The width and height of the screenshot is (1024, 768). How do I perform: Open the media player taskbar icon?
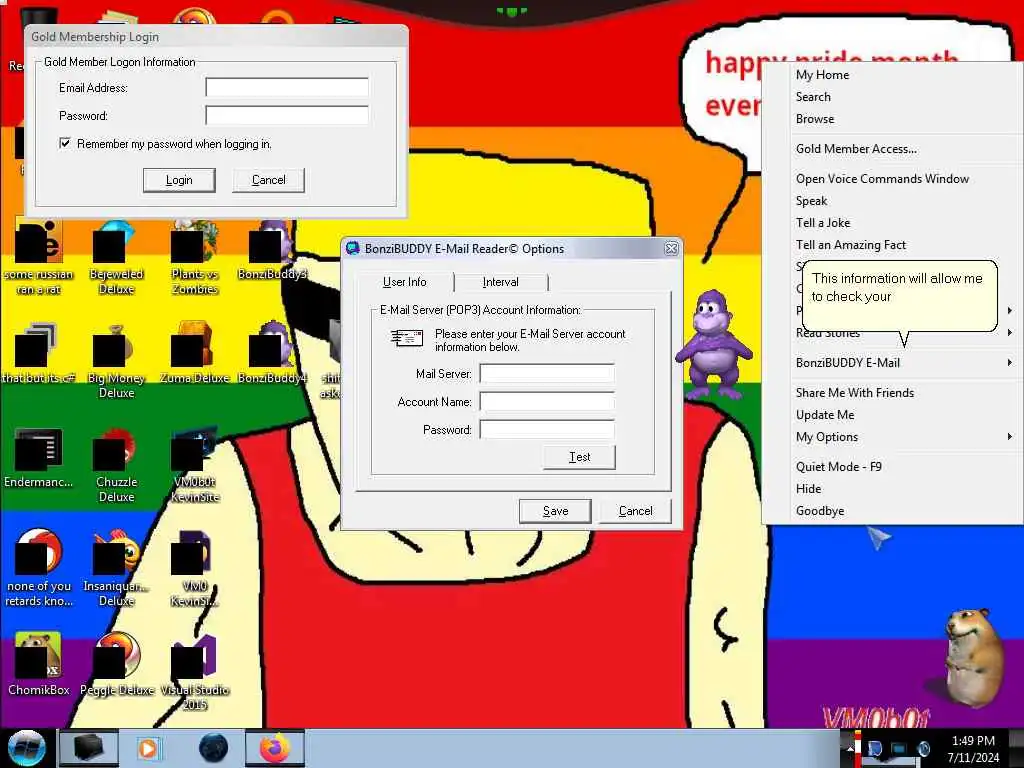coord(148,748)
